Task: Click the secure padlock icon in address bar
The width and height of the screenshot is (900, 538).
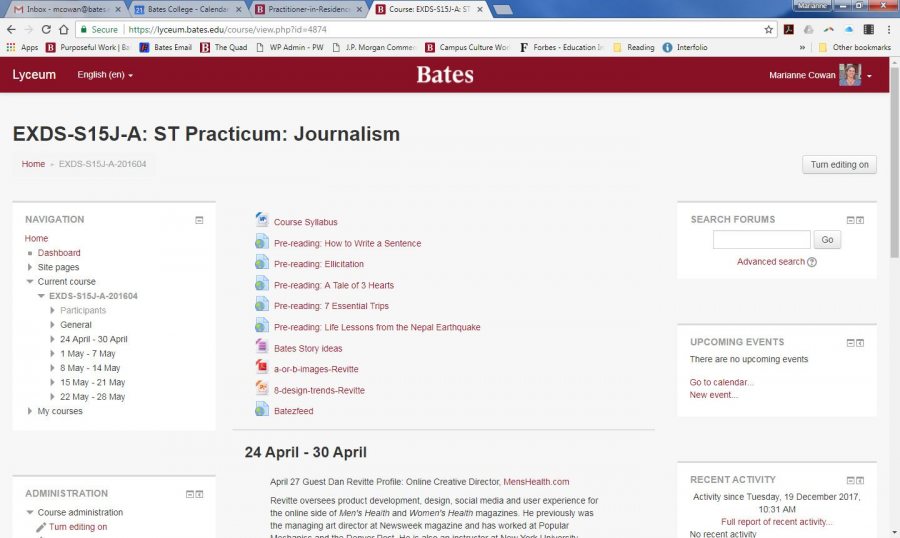Action: [84, 29]
